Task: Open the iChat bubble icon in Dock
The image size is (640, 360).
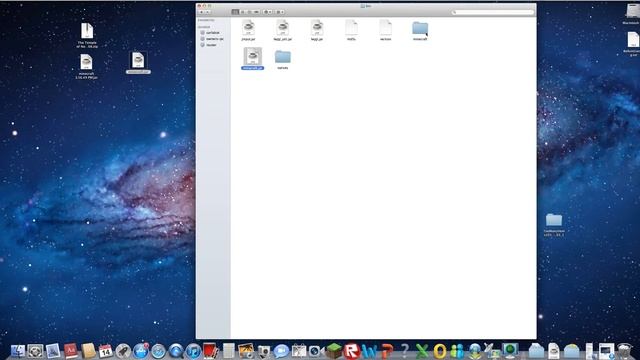Action: click(281, 351)
